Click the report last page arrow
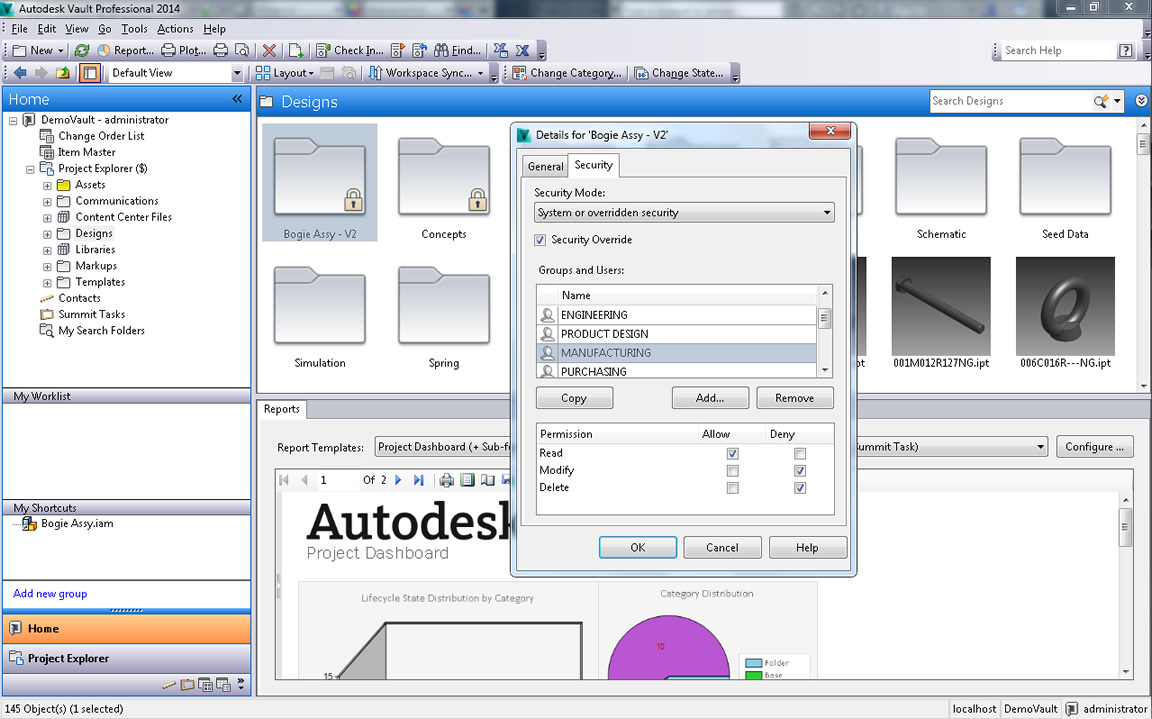Image resolution: width=1152 pixels, height=719 pixels. [x=418, y=480]
